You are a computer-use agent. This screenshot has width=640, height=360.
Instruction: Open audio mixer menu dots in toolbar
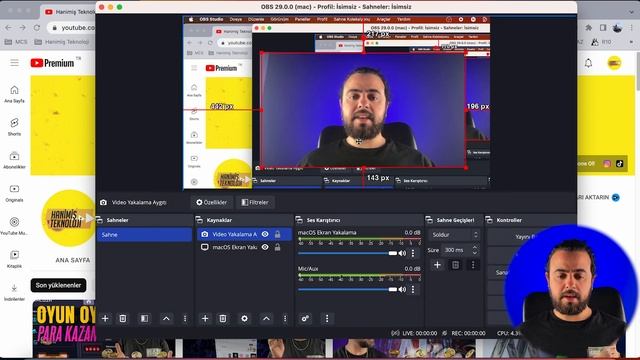coord(327,318)
